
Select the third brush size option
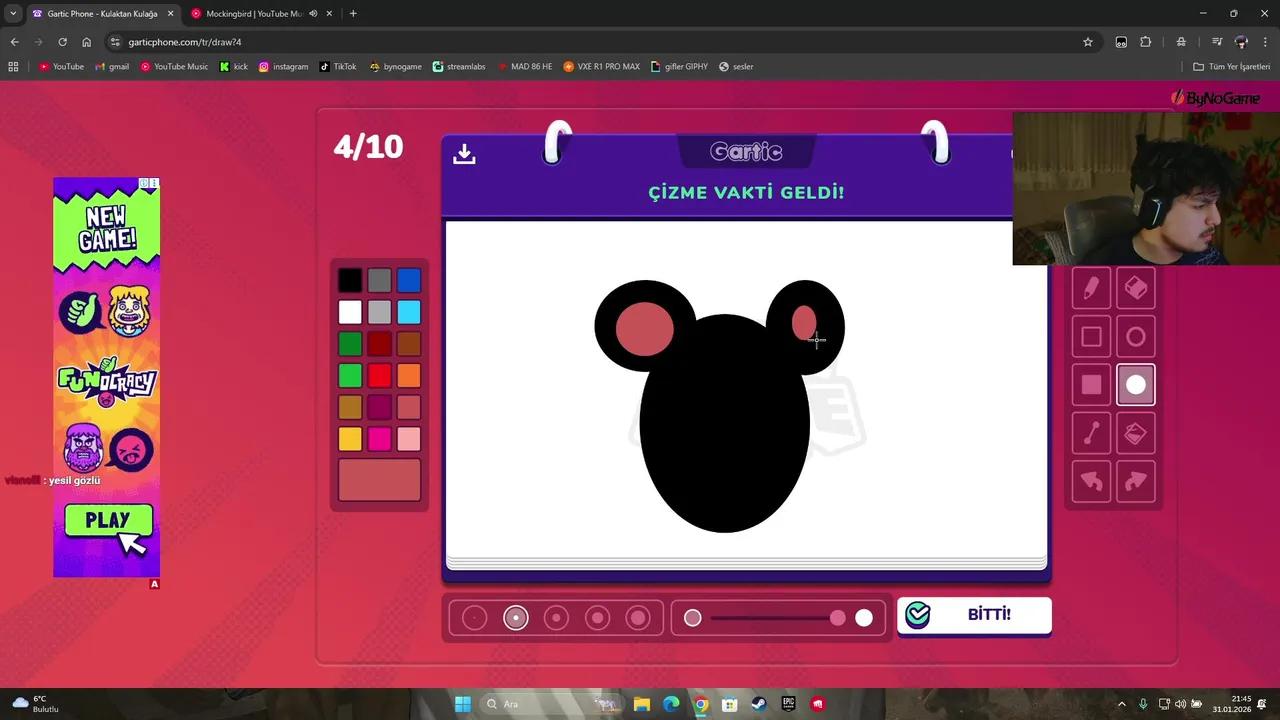click(556, 617)
